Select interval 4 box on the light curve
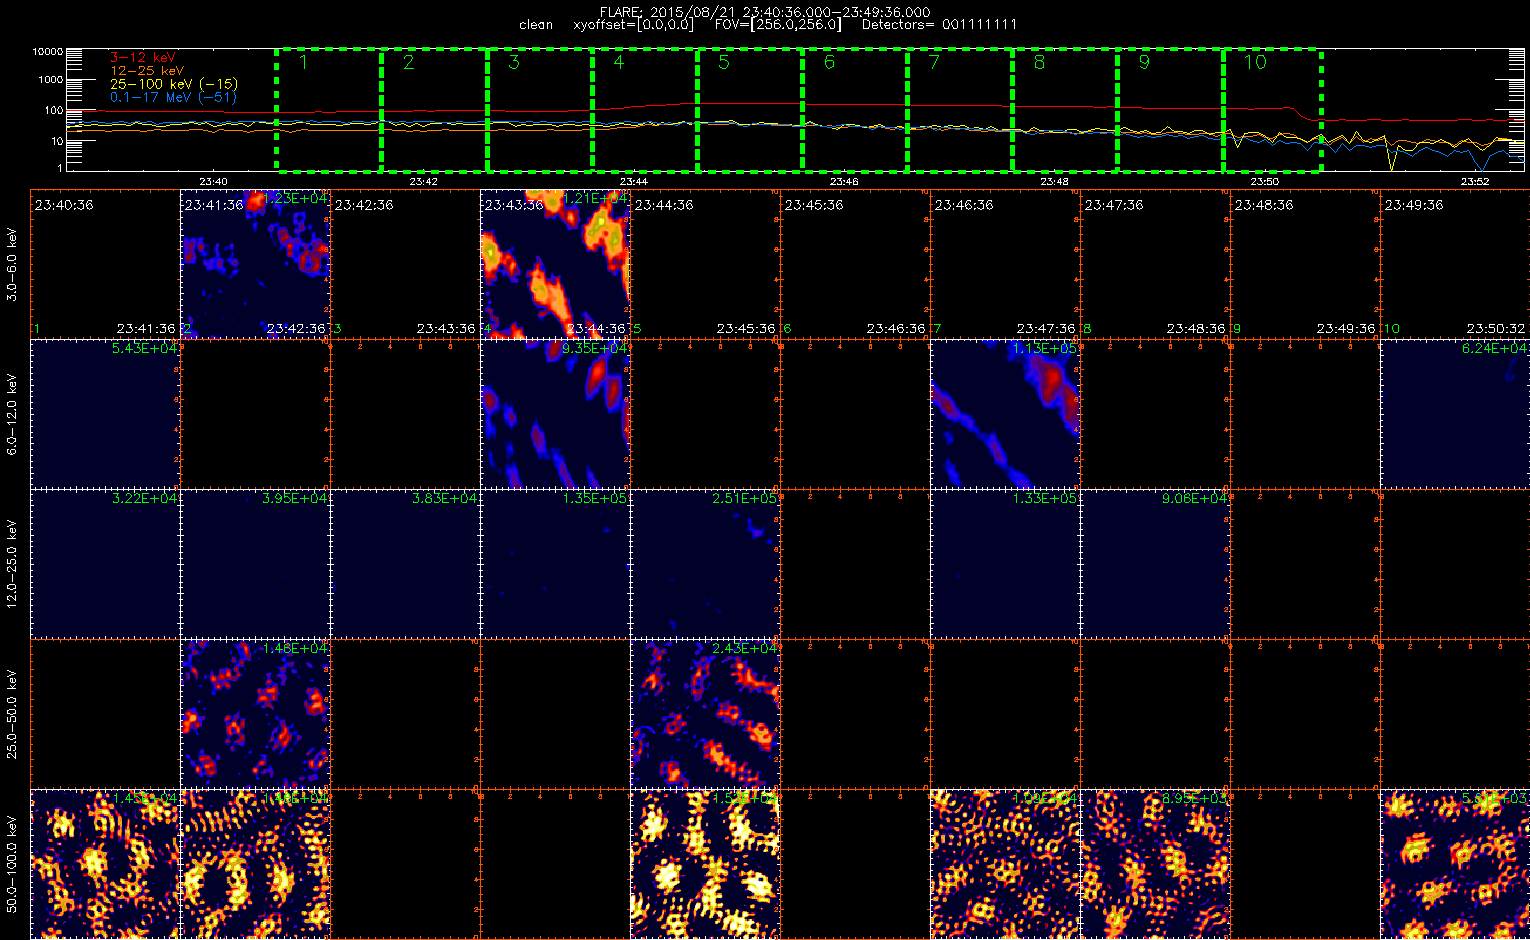The image size is (1530, 940). coord(644,109)
